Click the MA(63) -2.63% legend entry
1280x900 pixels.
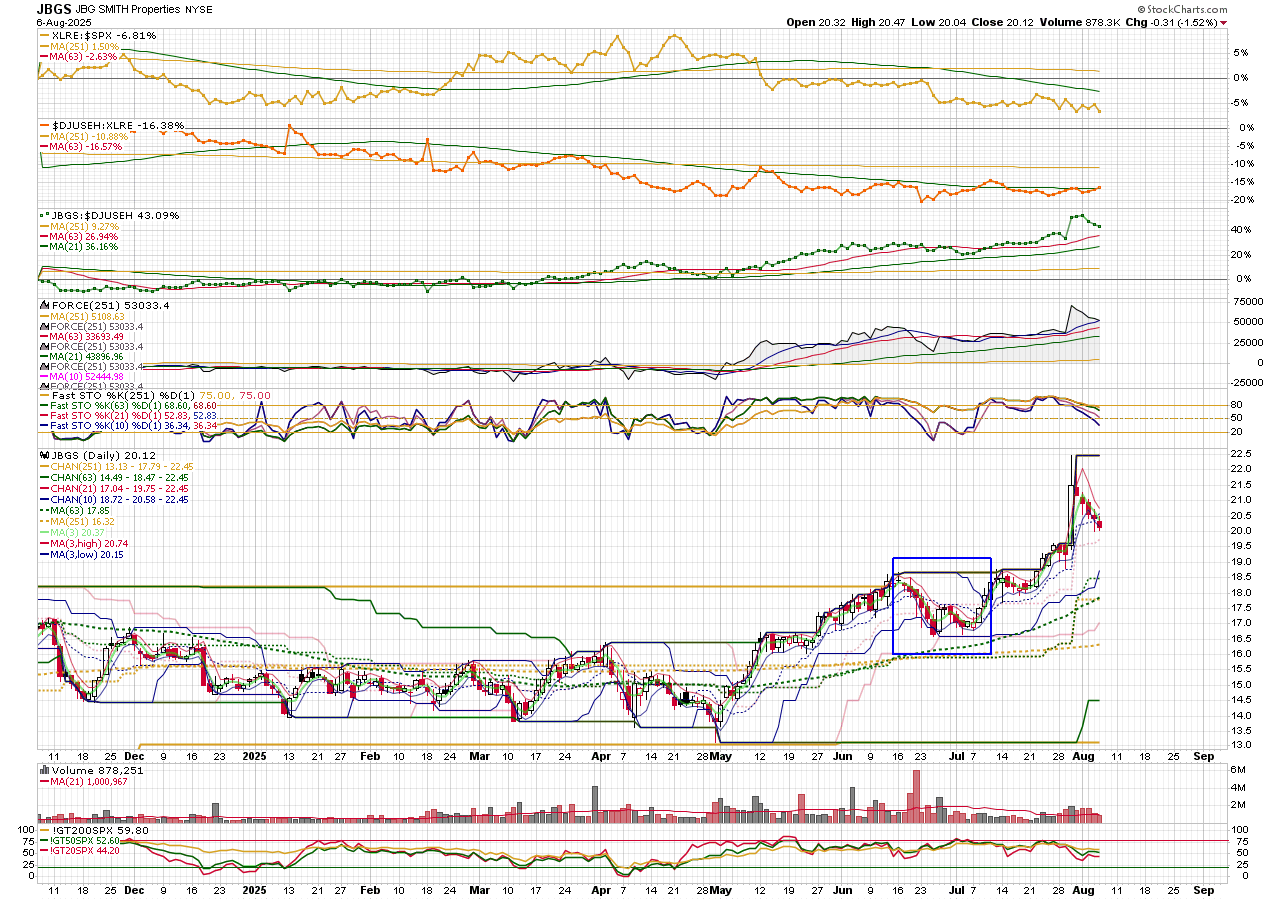pyautogui.click(x=84, y=56)
